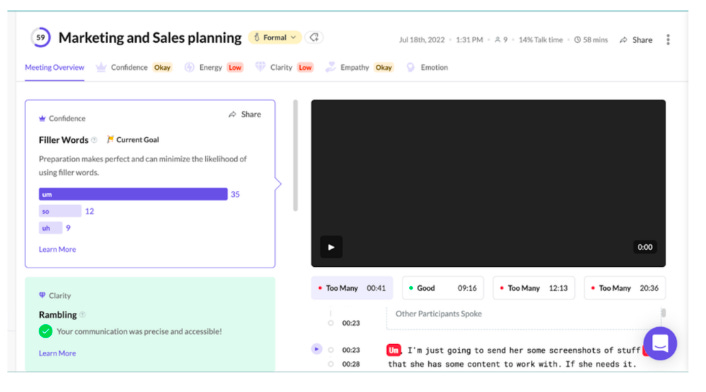The height and width of the screenshot is (392, 706).
Task: Click the tag icon next to Formal
Action: click(314, 37)
